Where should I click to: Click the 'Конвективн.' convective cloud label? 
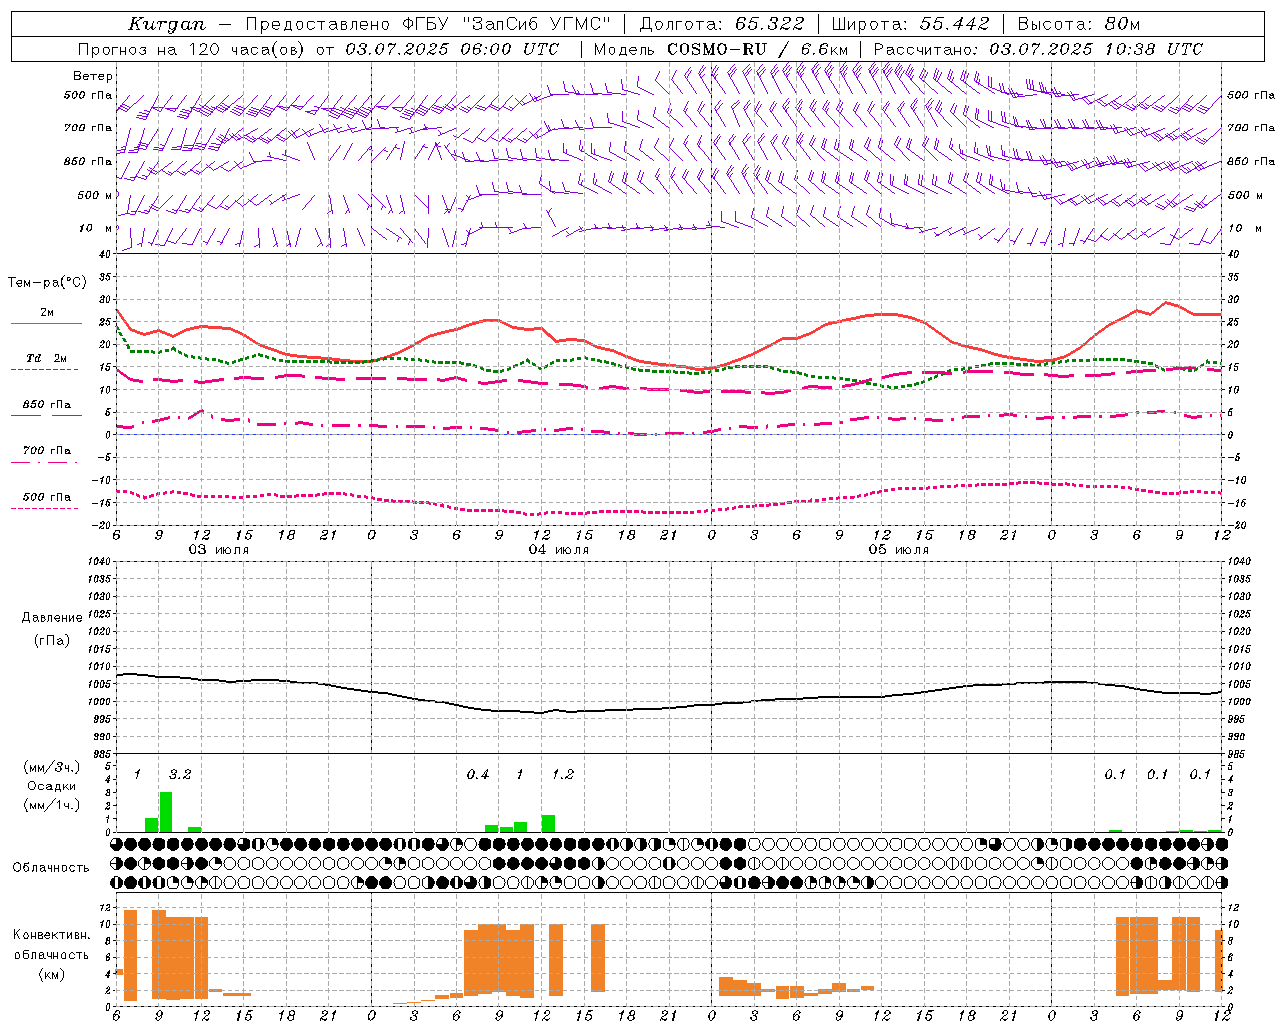(51, 935)
